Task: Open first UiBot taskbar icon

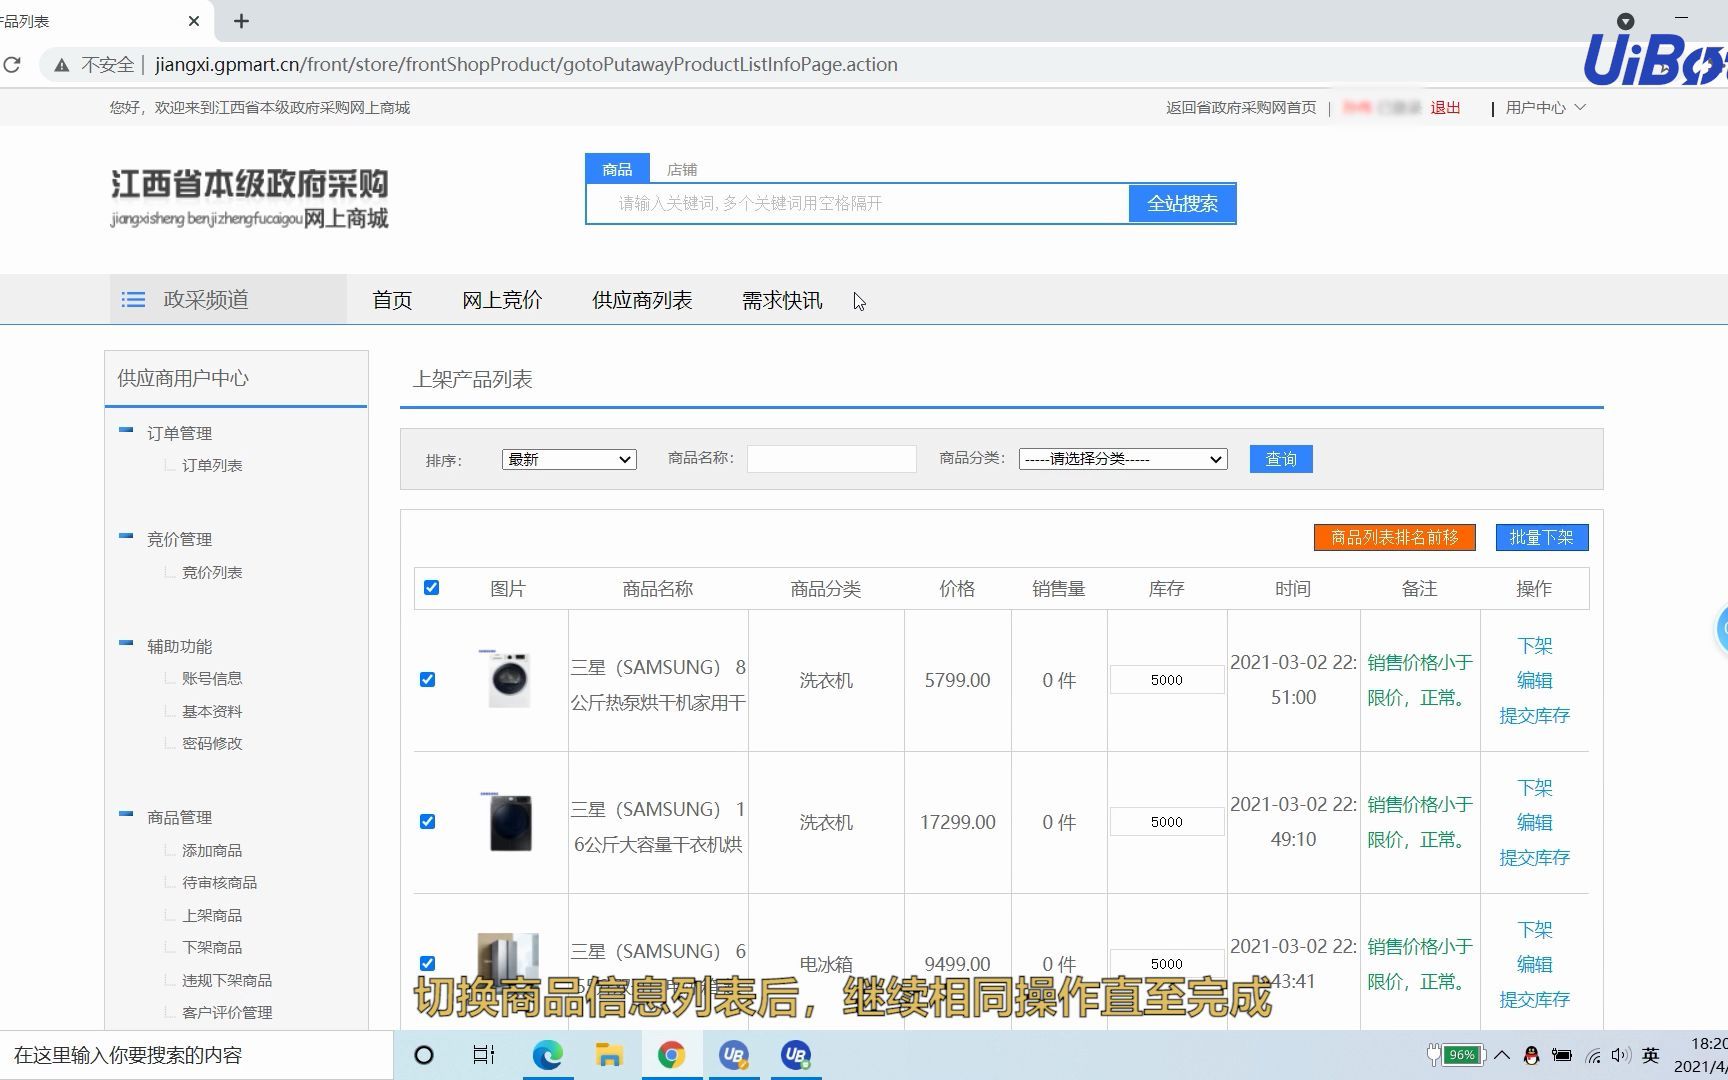Action: 733,1055
